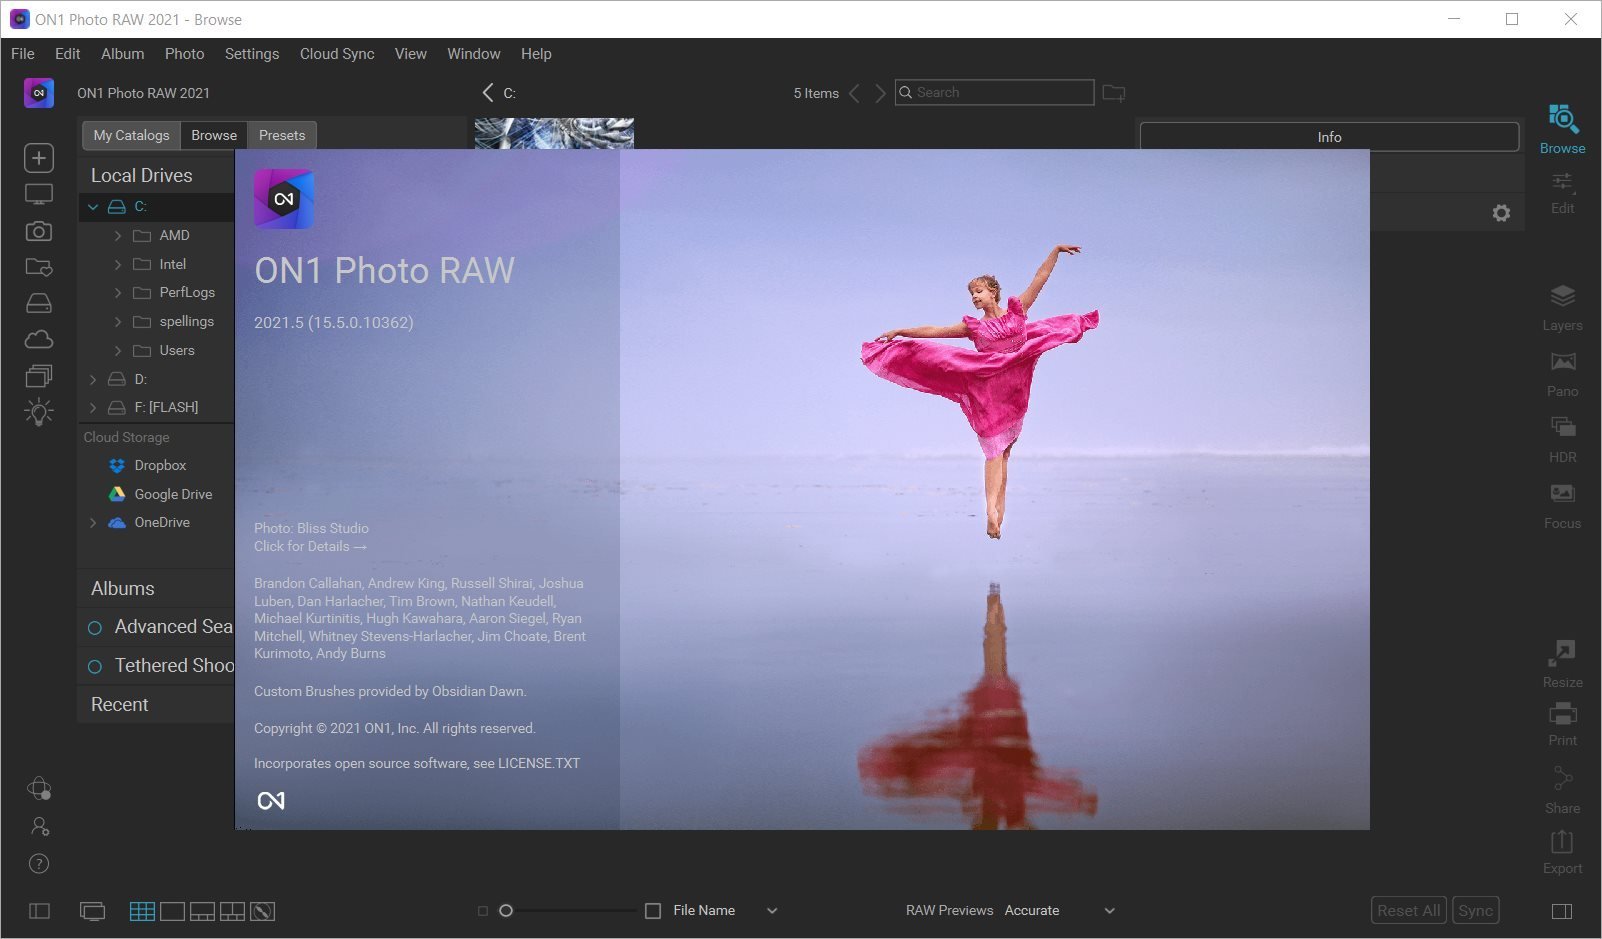Open the camera source icon in left sidebar
The height and width of the screenshot is (939, 1602).
[x=39, y=231]
